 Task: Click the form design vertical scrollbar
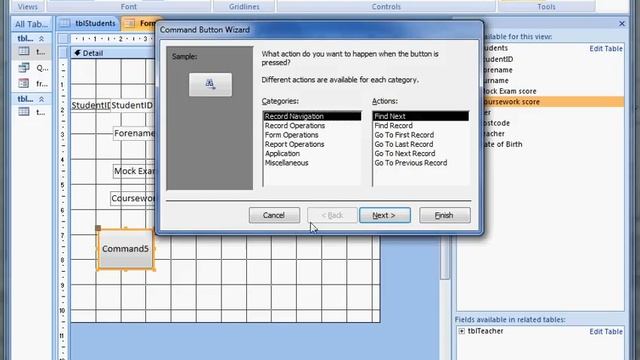click(445, 259)
